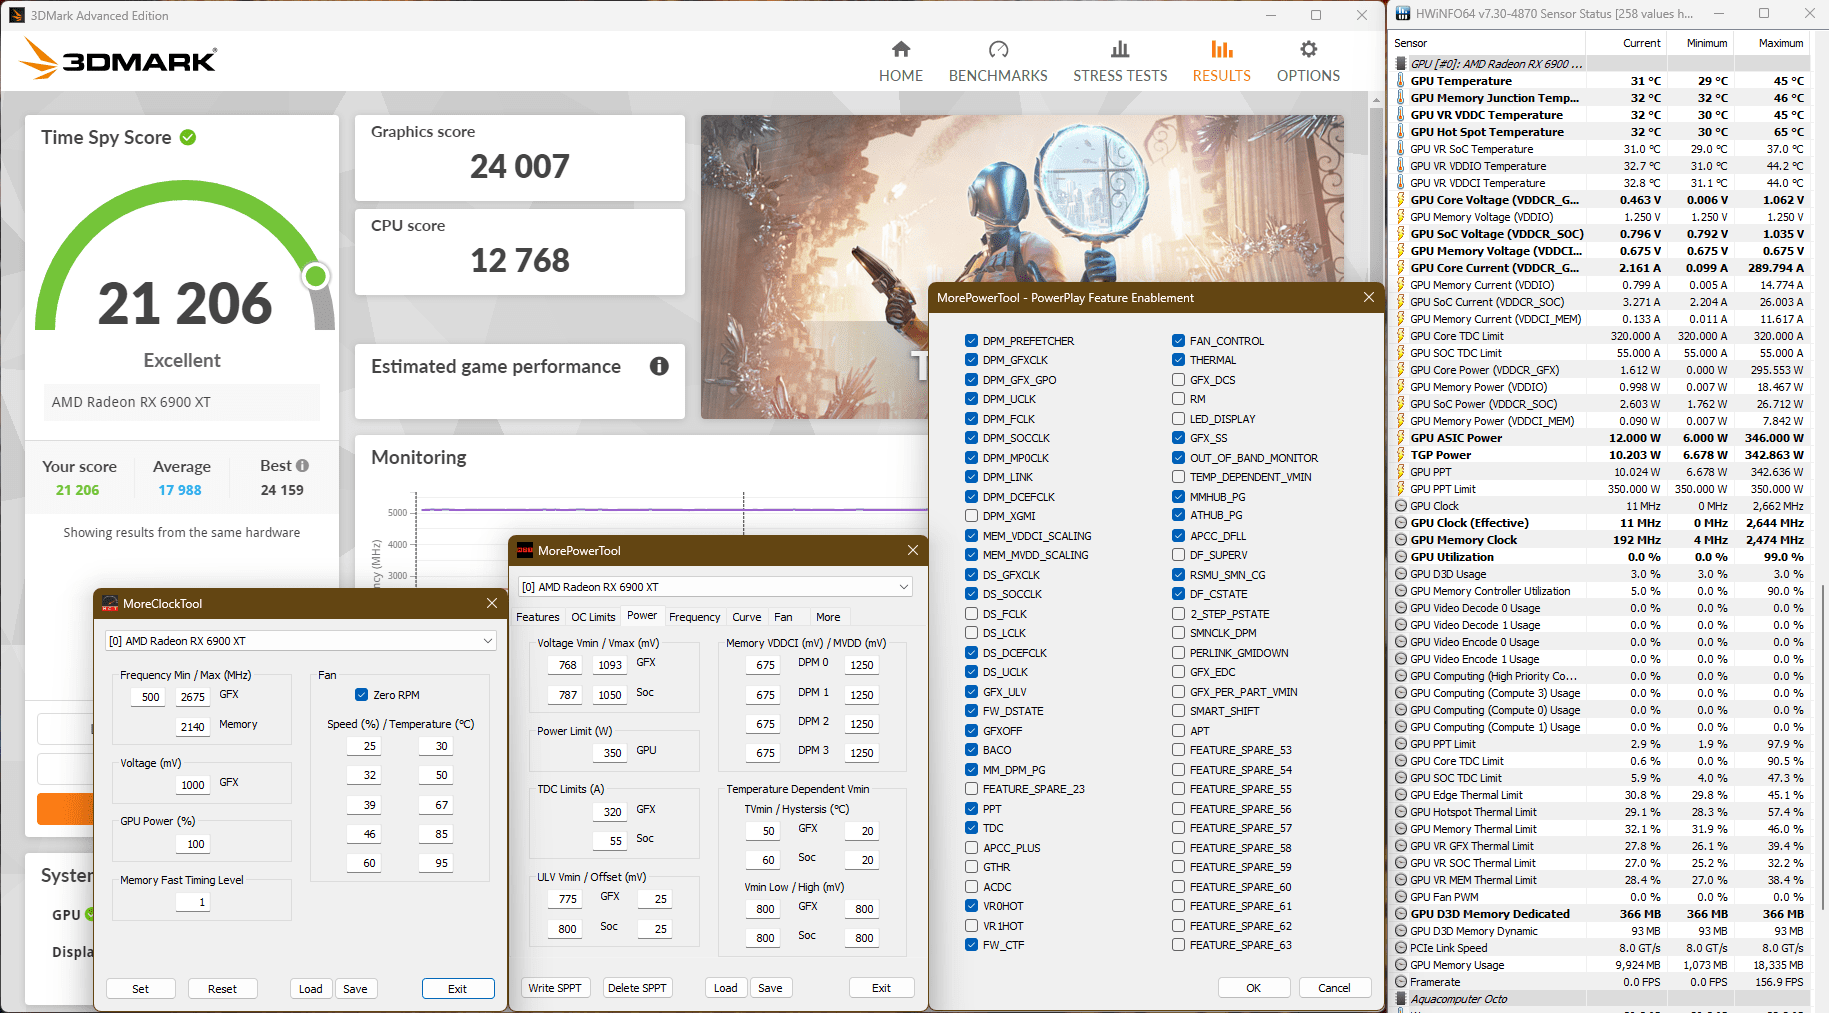The width and height of the screenshot is (1829, 1013).
Task: Click the HWiNFO64 title bar icon
Action: (x=1402, y=14)
